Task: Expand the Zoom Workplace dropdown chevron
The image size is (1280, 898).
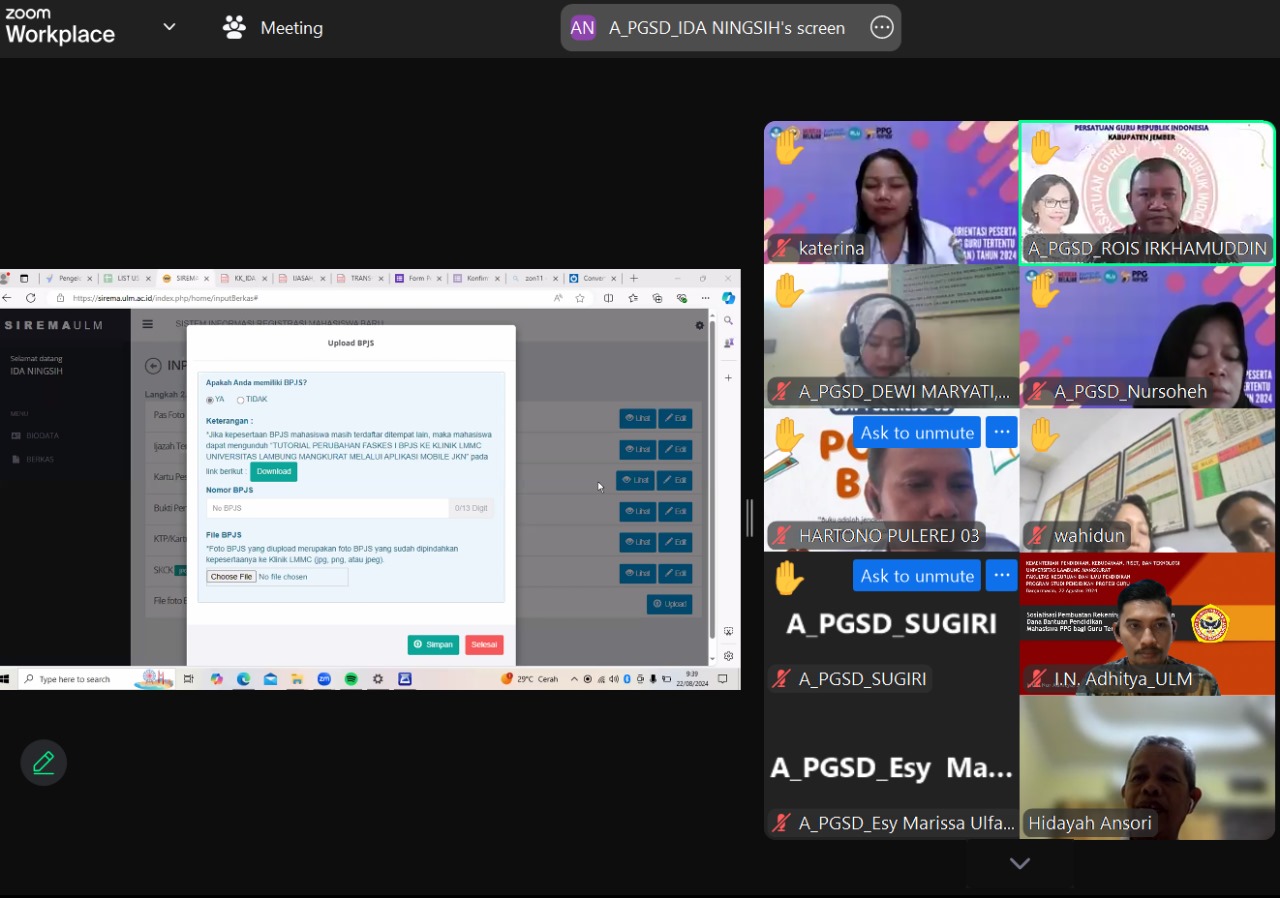Action: [169, 27]
